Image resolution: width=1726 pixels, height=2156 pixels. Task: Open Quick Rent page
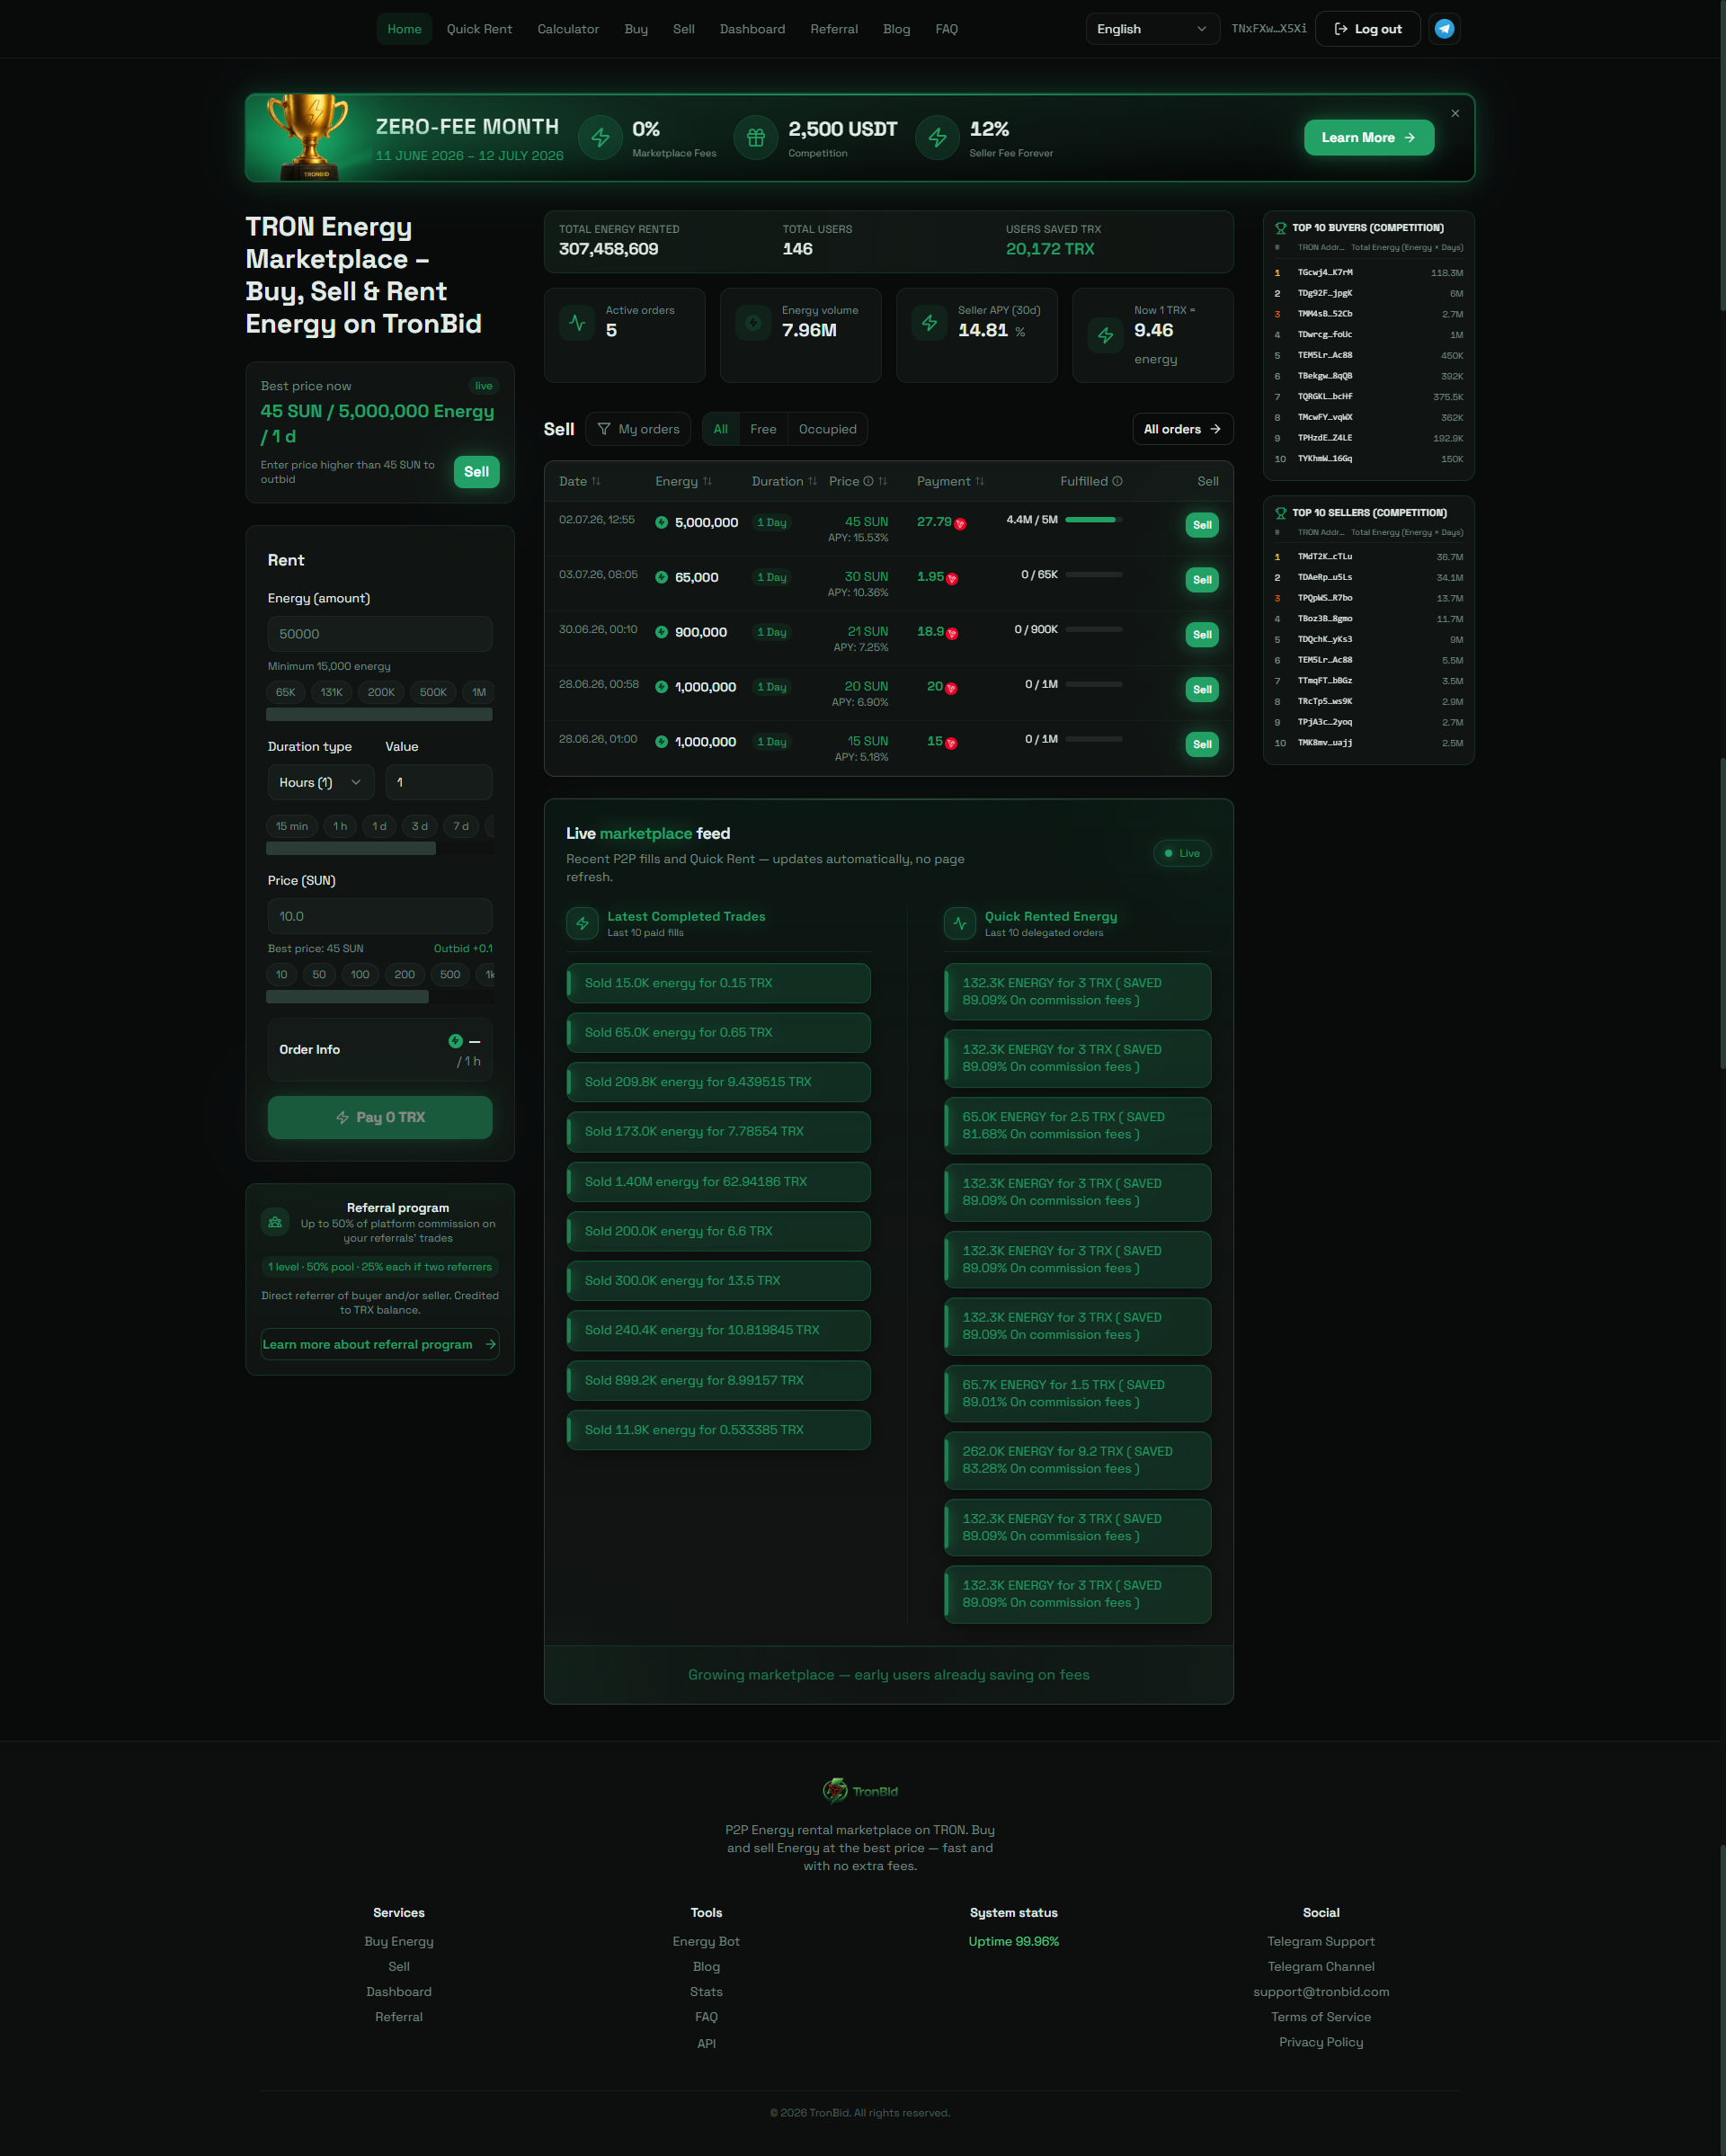coord(479,29)
